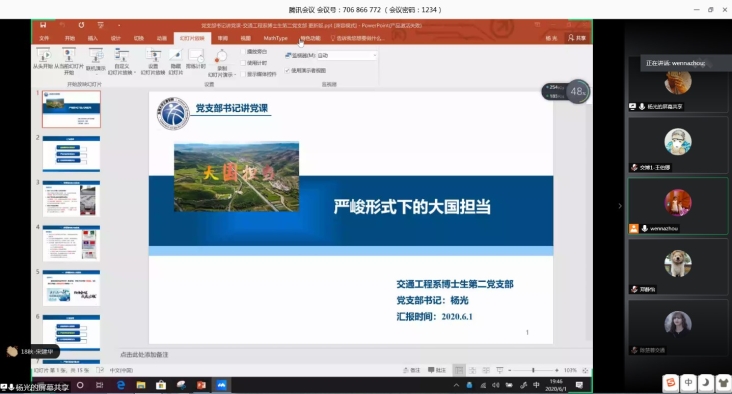This screenshot has width=732, height=394.
Task: Uncheck Use Presenter View (使用演示者视图)
Action: tap(287, 70)
